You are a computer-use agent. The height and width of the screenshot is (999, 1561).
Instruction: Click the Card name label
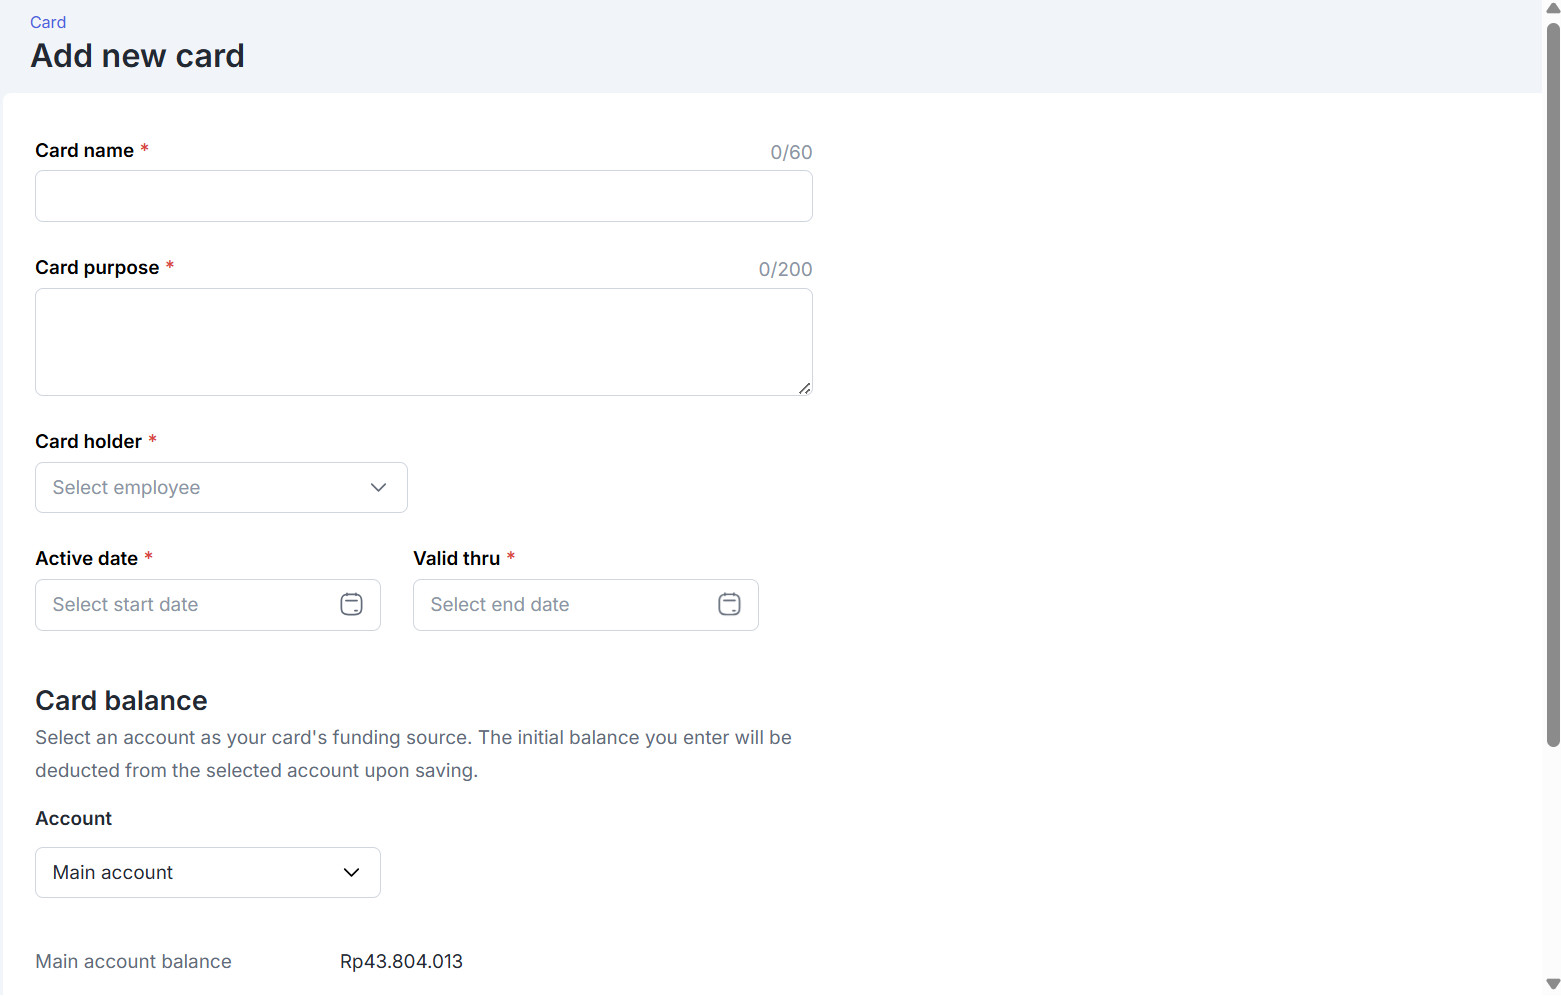click(84, 151)
